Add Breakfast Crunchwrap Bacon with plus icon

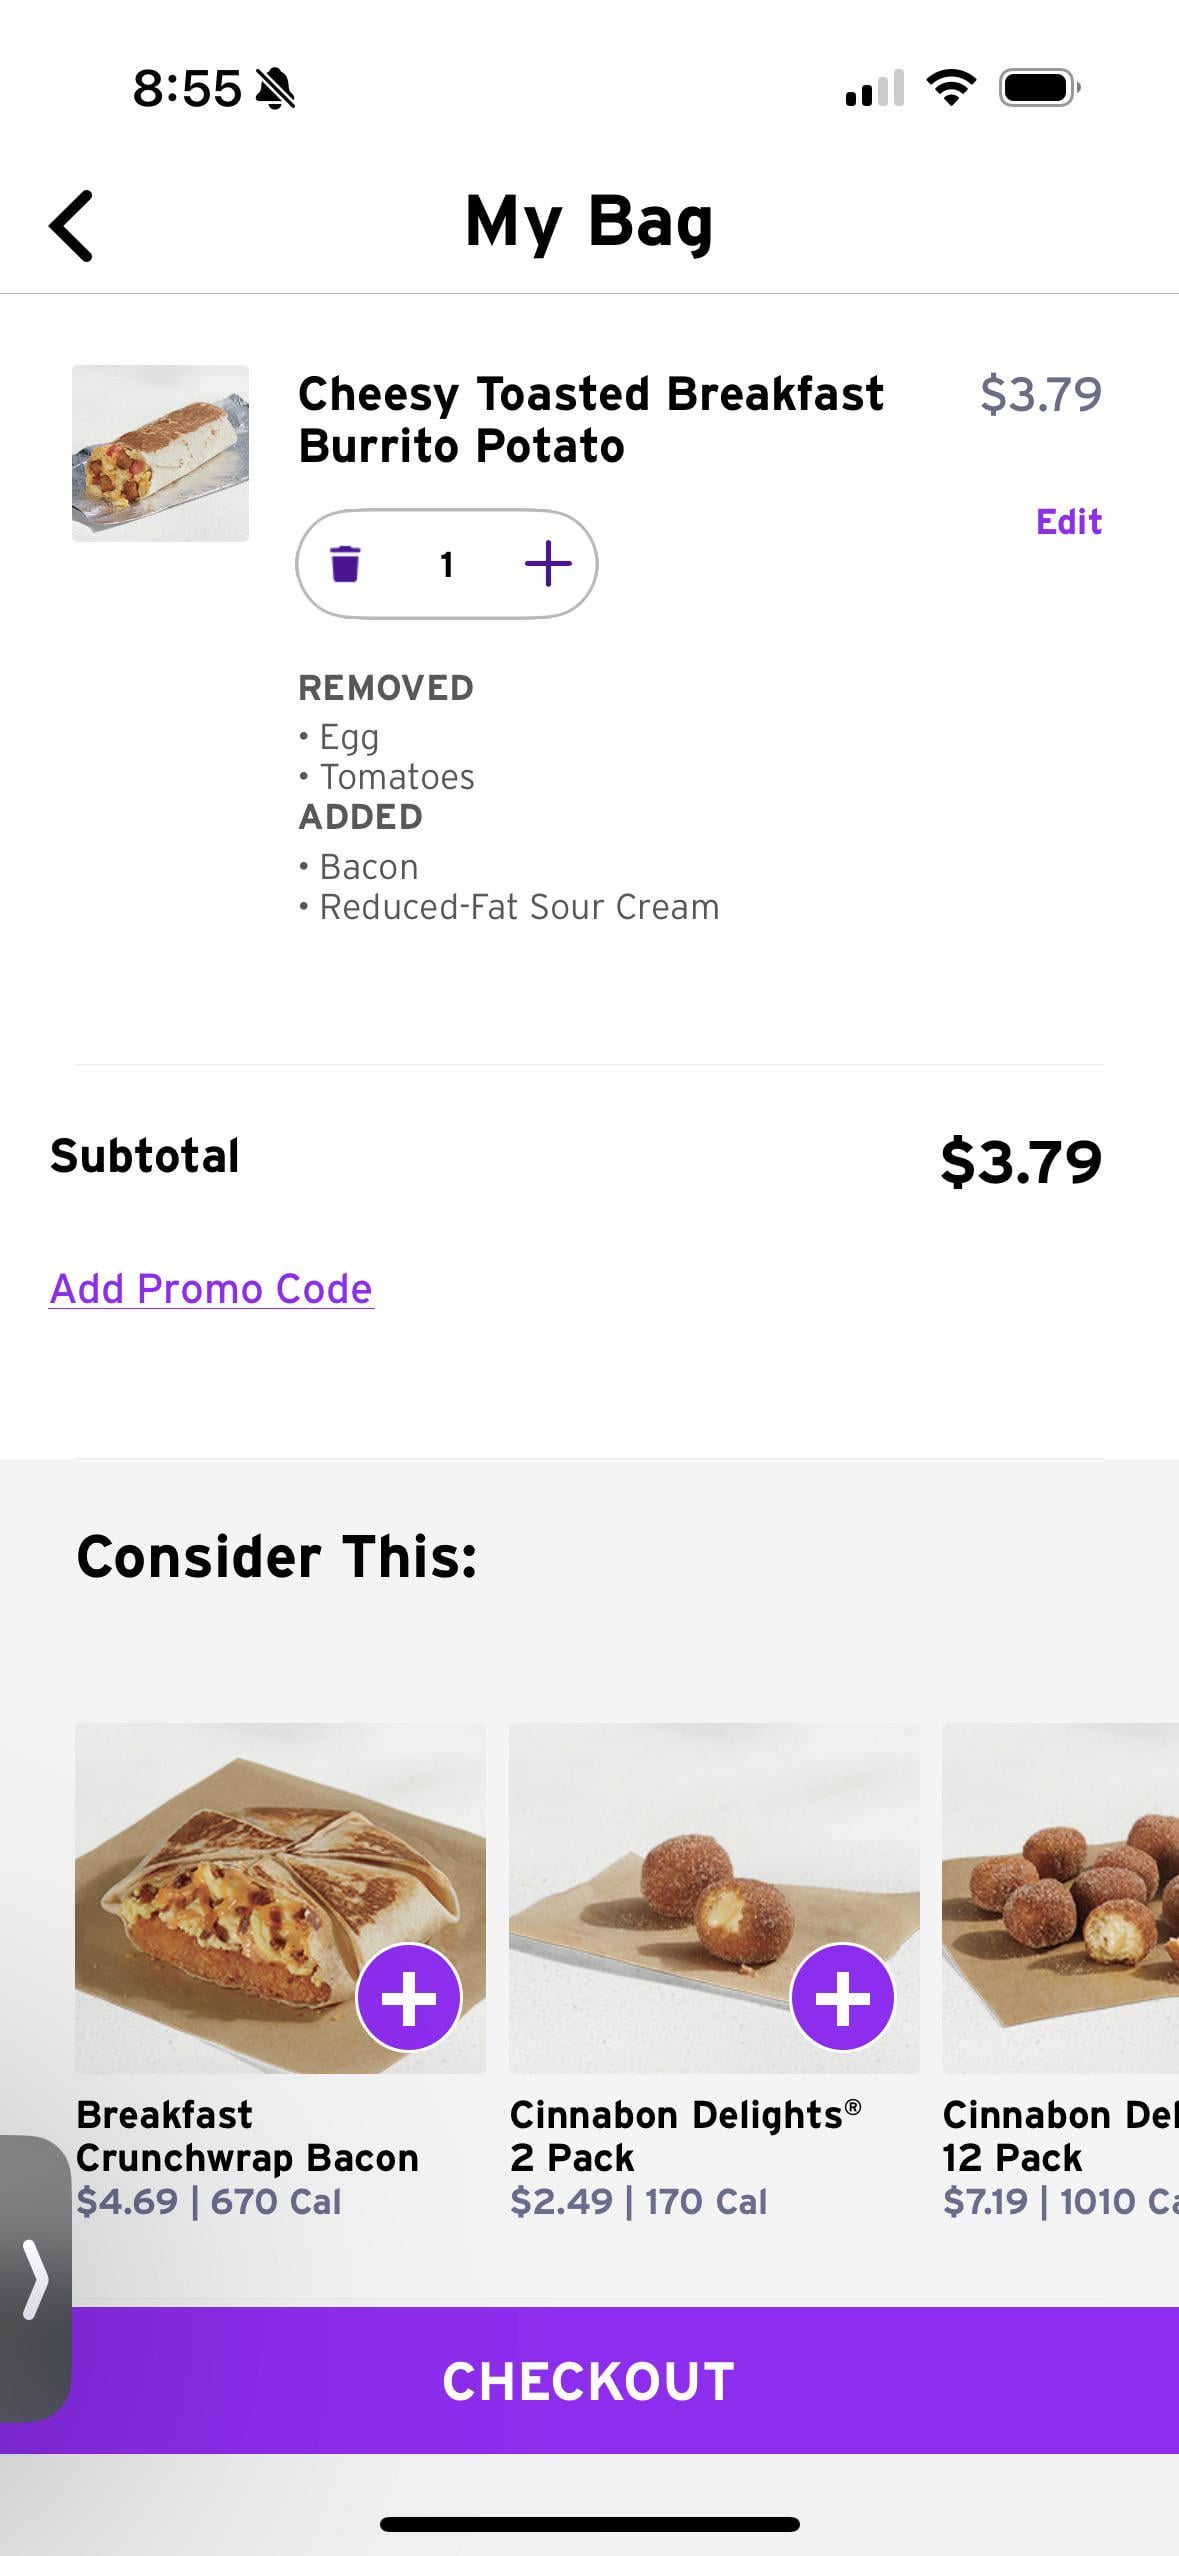click(x=409, y=1998)
